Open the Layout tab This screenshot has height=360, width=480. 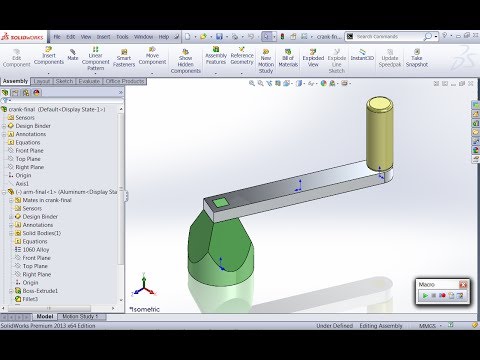(x=42, y=81)
